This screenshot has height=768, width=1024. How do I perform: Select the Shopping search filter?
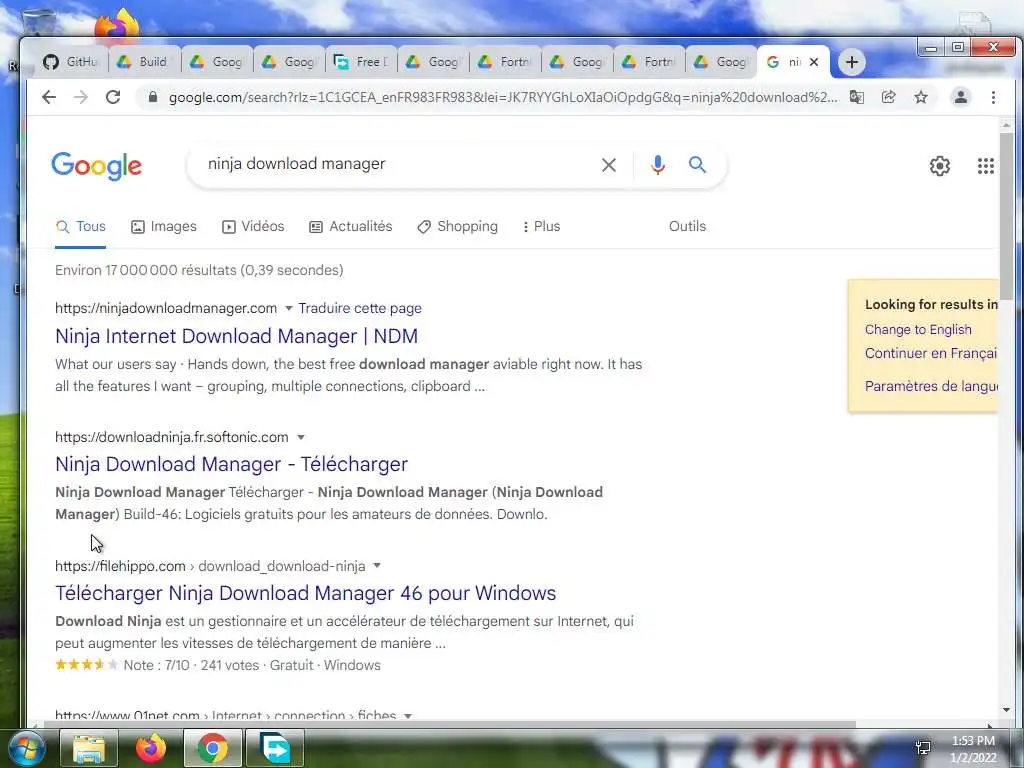457,227
